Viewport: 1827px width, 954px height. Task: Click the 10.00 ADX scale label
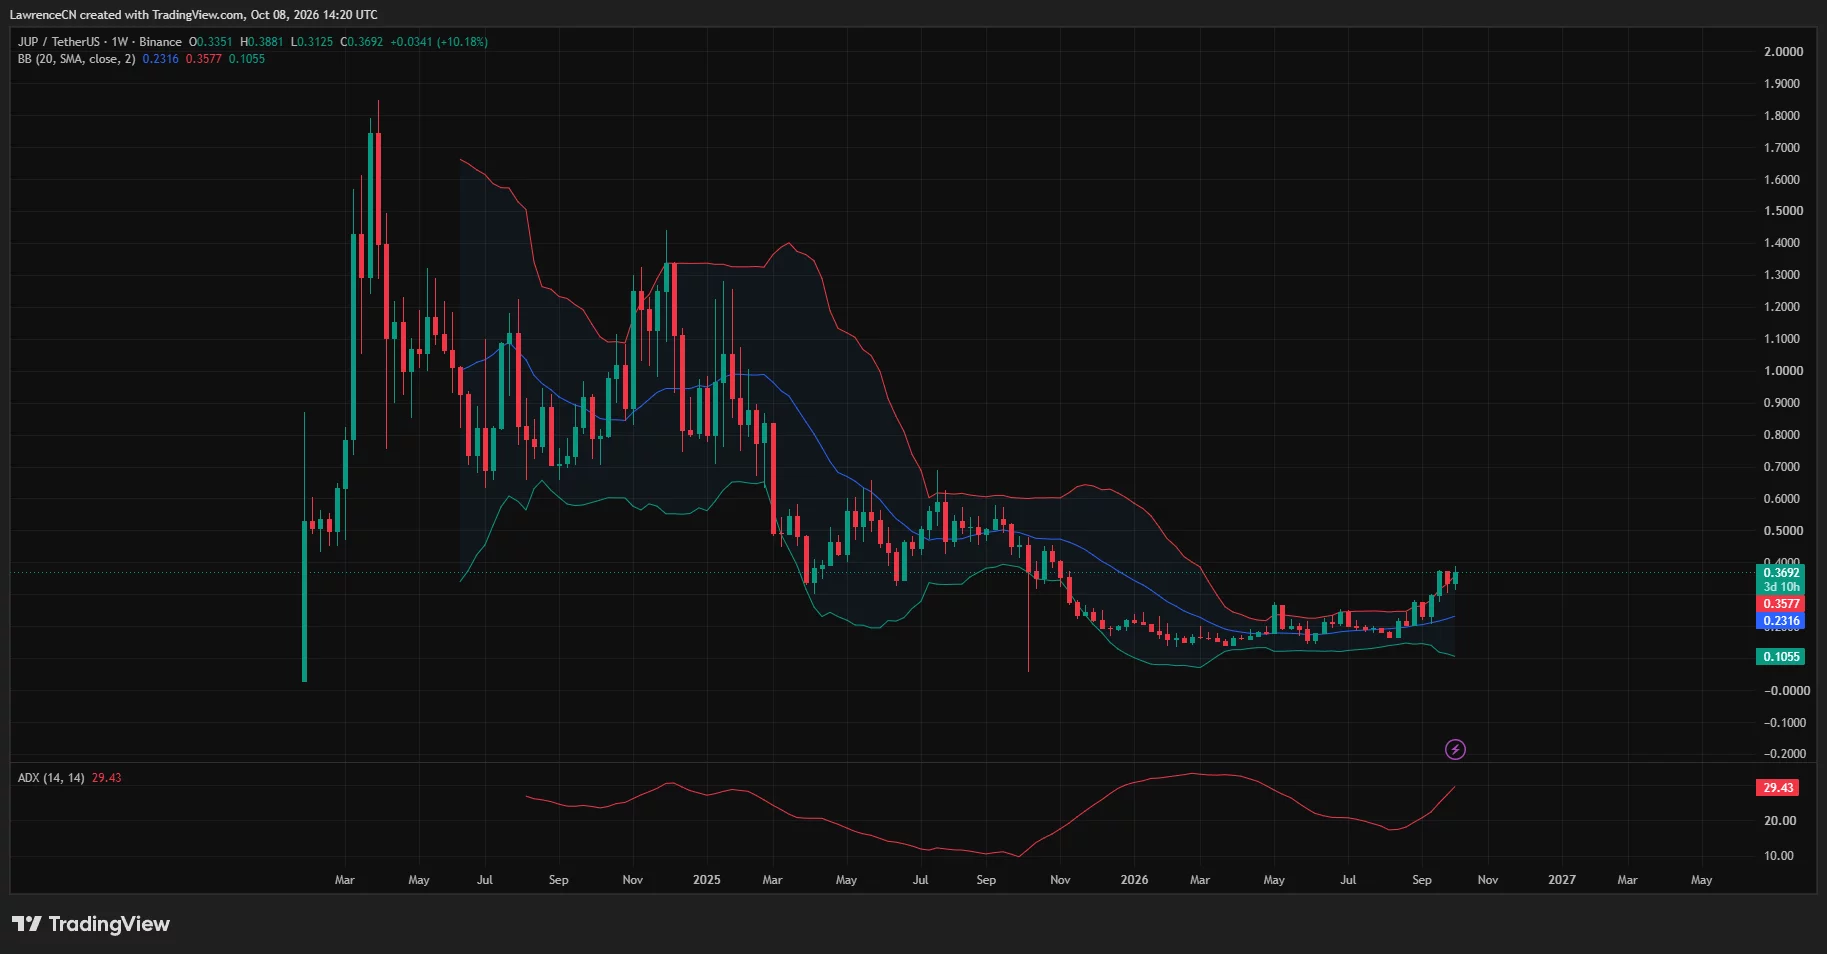(1780, 856)
